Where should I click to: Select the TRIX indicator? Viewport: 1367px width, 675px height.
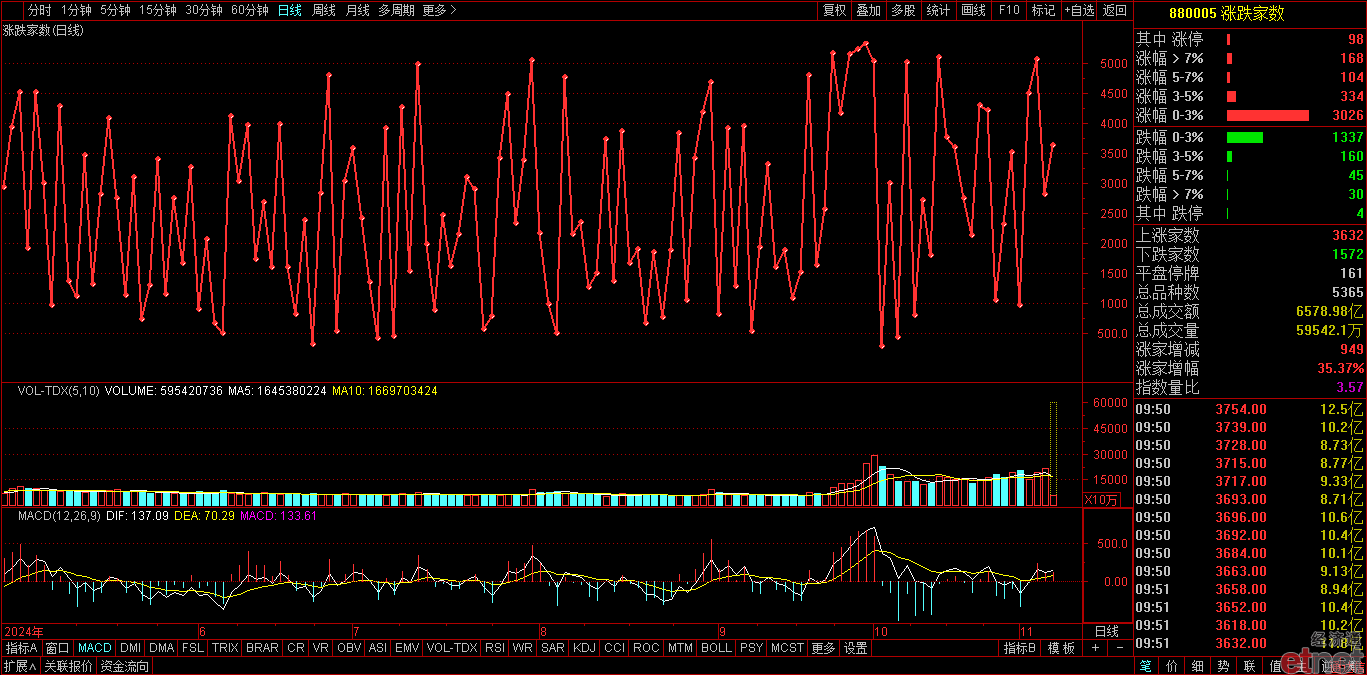coord(225,648)
